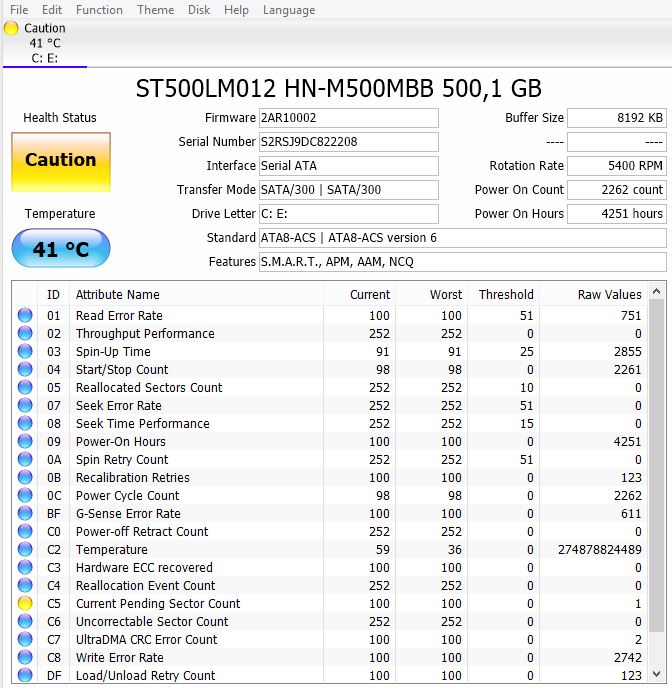This screenshot has width=672, height=688.
Task: Click the Rotation Rate value 5400 RPM
Action: (x=617, y=166)
